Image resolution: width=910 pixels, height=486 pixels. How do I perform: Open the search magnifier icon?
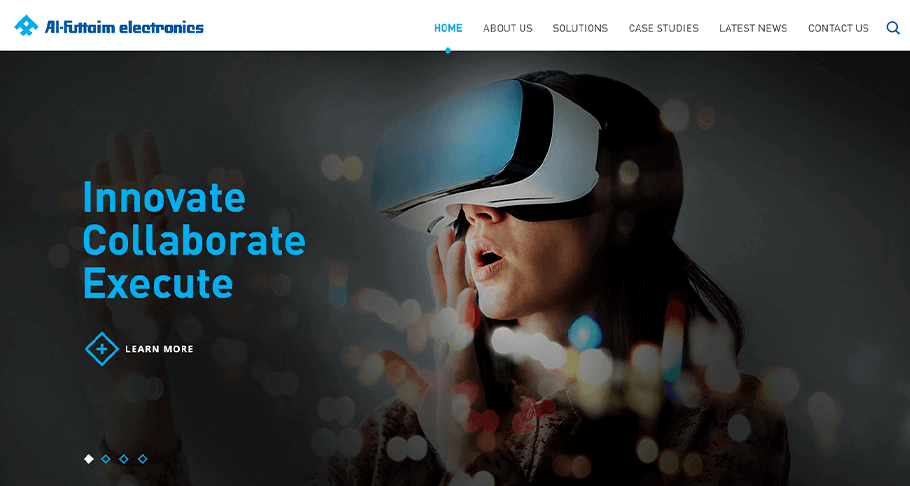893,27
